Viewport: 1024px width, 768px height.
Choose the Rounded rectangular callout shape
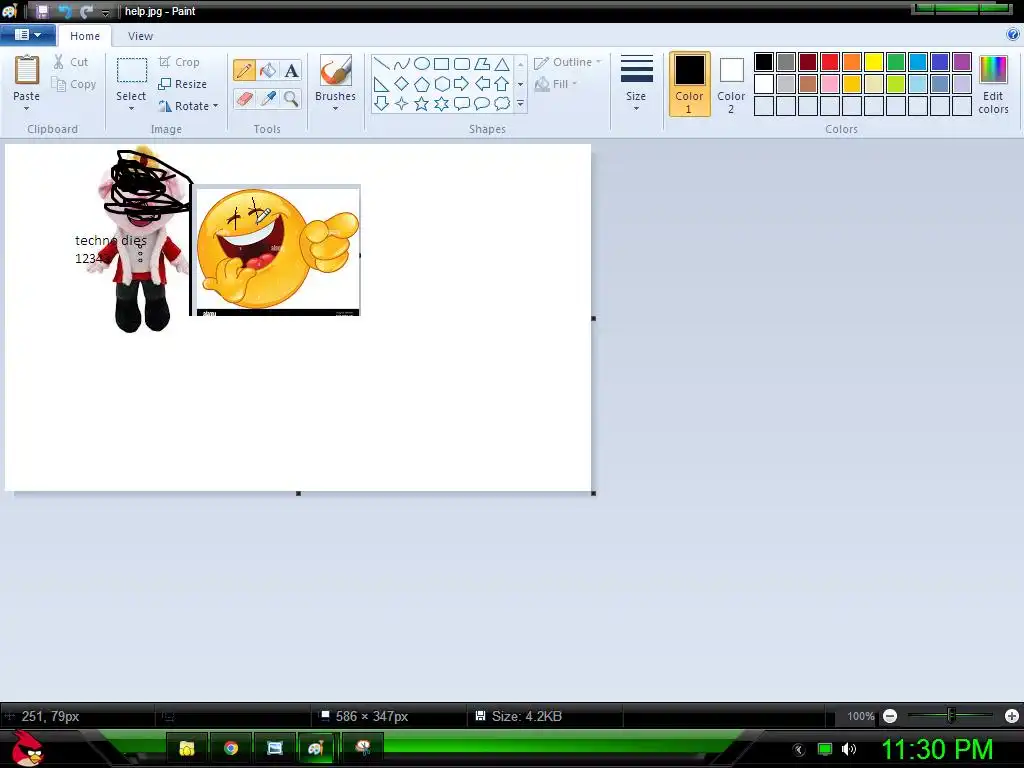click(462, 103)
